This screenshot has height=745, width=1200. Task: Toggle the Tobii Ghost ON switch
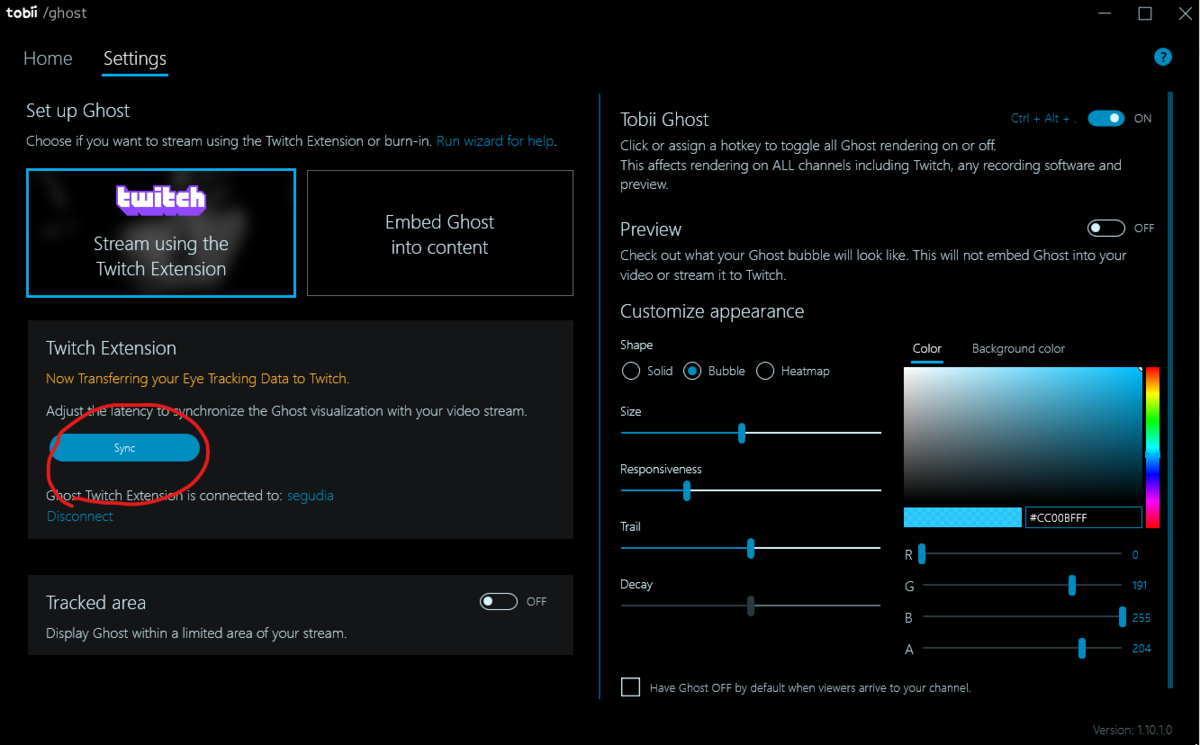pyautogui.click(x=1106, y=118)
